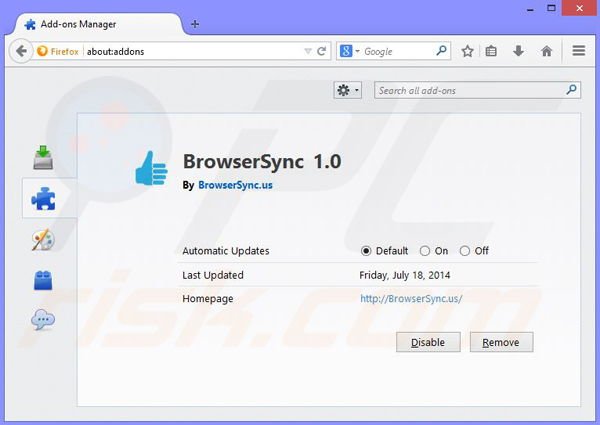Open the gear tools dropdown
The height and width of the screenshot is (425, 600).
click(347, 90)
